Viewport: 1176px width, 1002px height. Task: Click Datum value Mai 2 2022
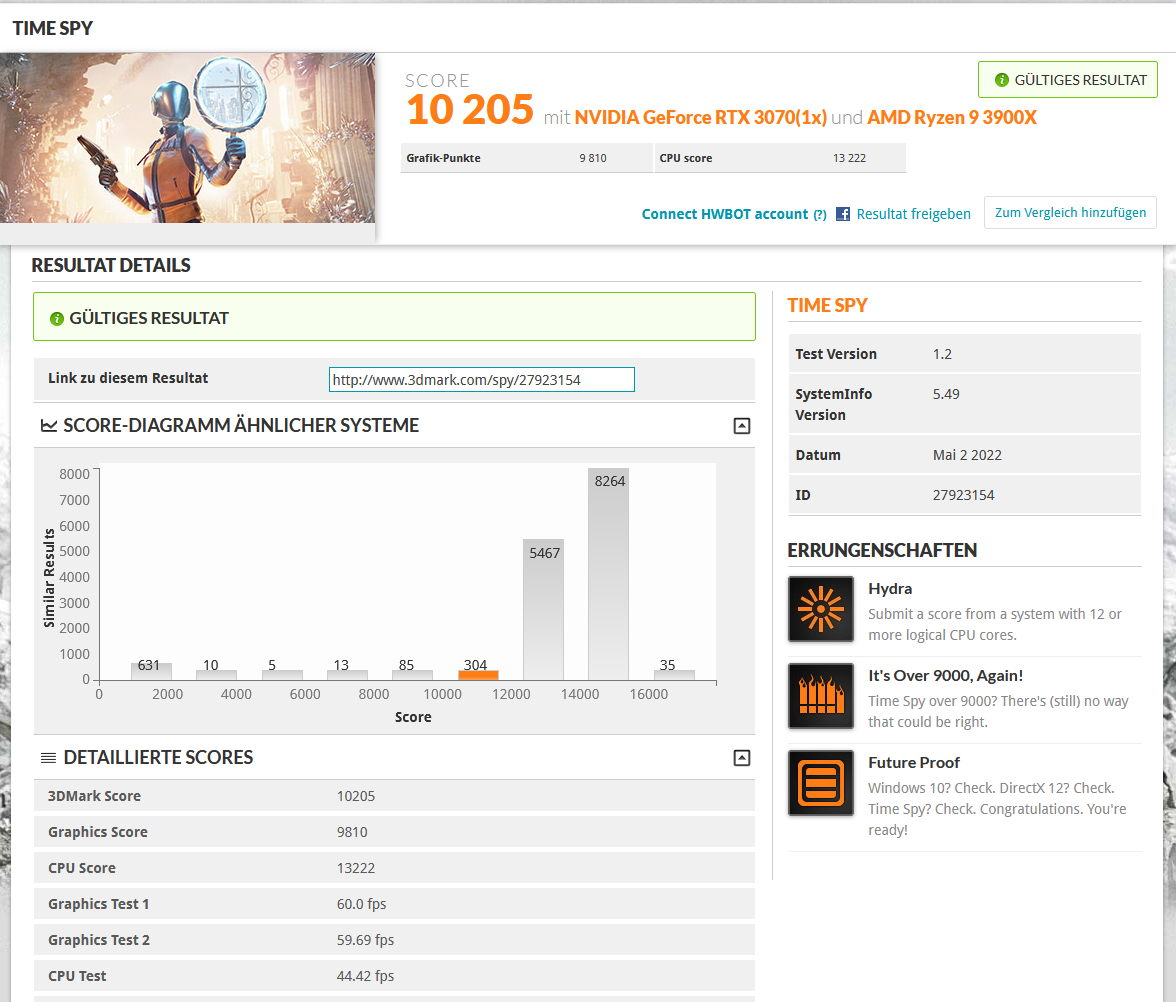pos(967,455)
